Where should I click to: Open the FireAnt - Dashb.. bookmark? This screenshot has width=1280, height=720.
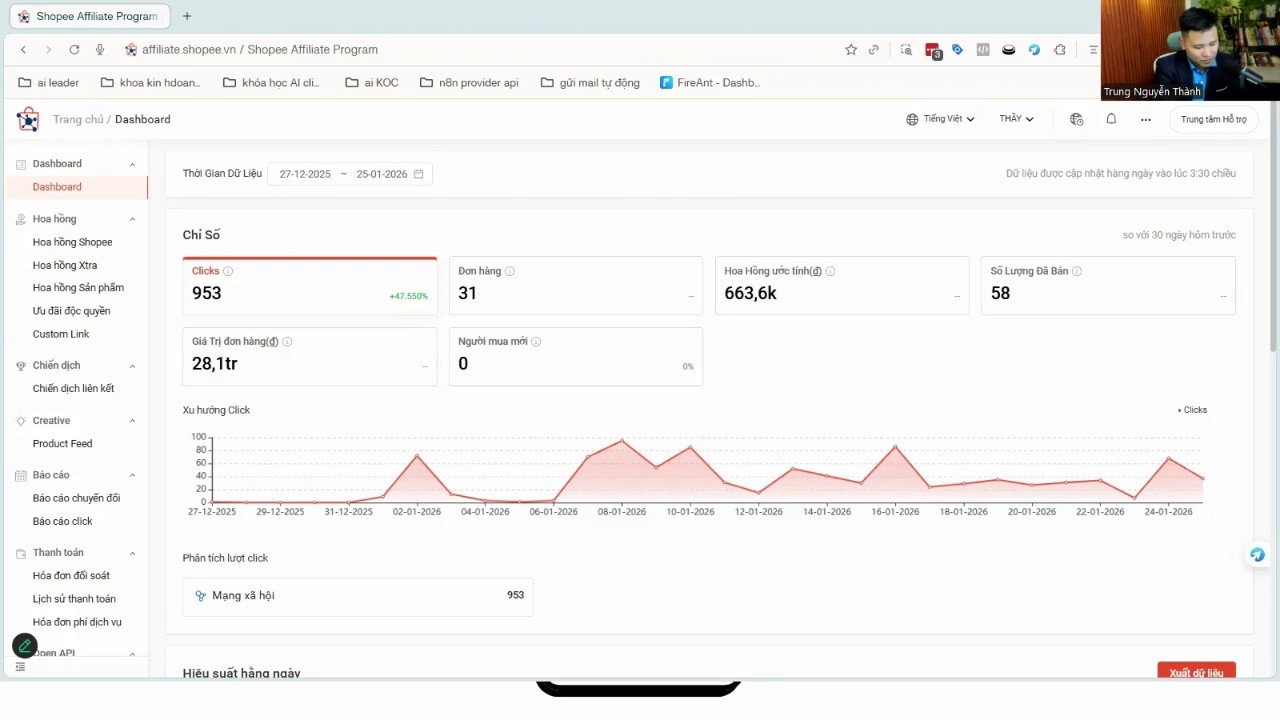710,83
